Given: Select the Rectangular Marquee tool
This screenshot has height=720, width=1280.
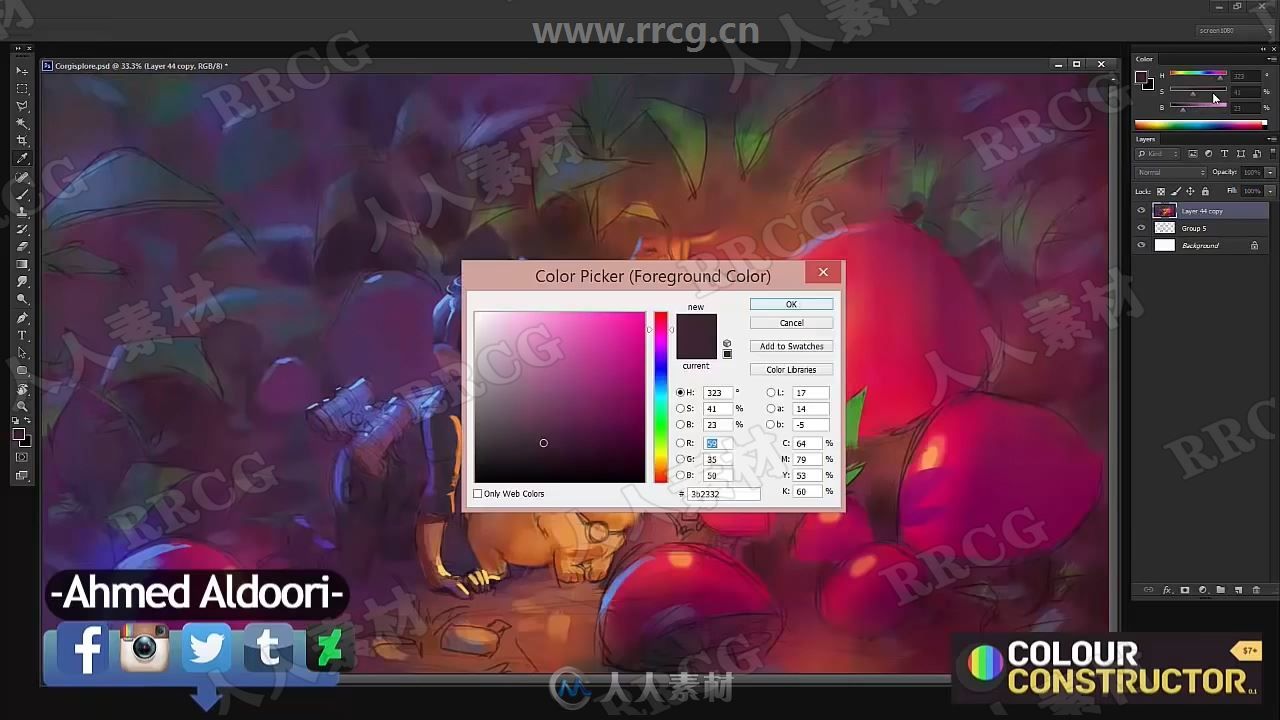Looking at the screenshot, I should [x=22, y=88].
